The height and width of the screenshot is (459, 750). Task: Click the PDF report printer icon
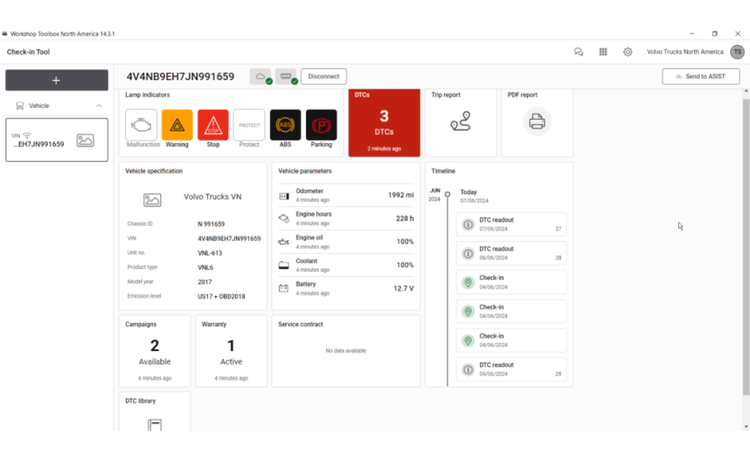(x=537, y=121)
